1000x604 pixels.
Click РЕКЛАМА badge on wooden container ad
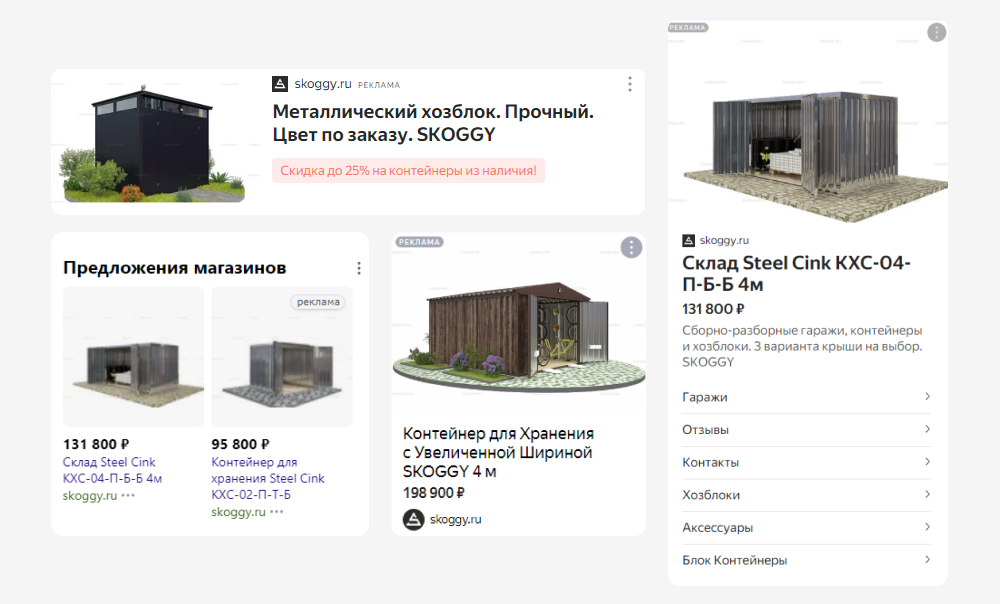pyautogui.click(x=419, y=242)
